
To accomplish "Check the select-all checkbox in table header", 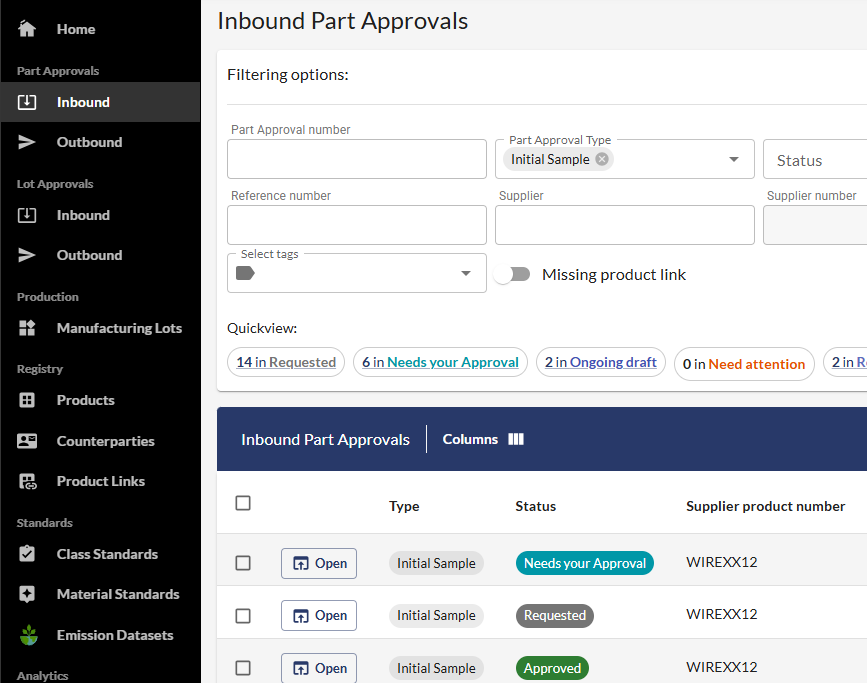I will [243, 503].
